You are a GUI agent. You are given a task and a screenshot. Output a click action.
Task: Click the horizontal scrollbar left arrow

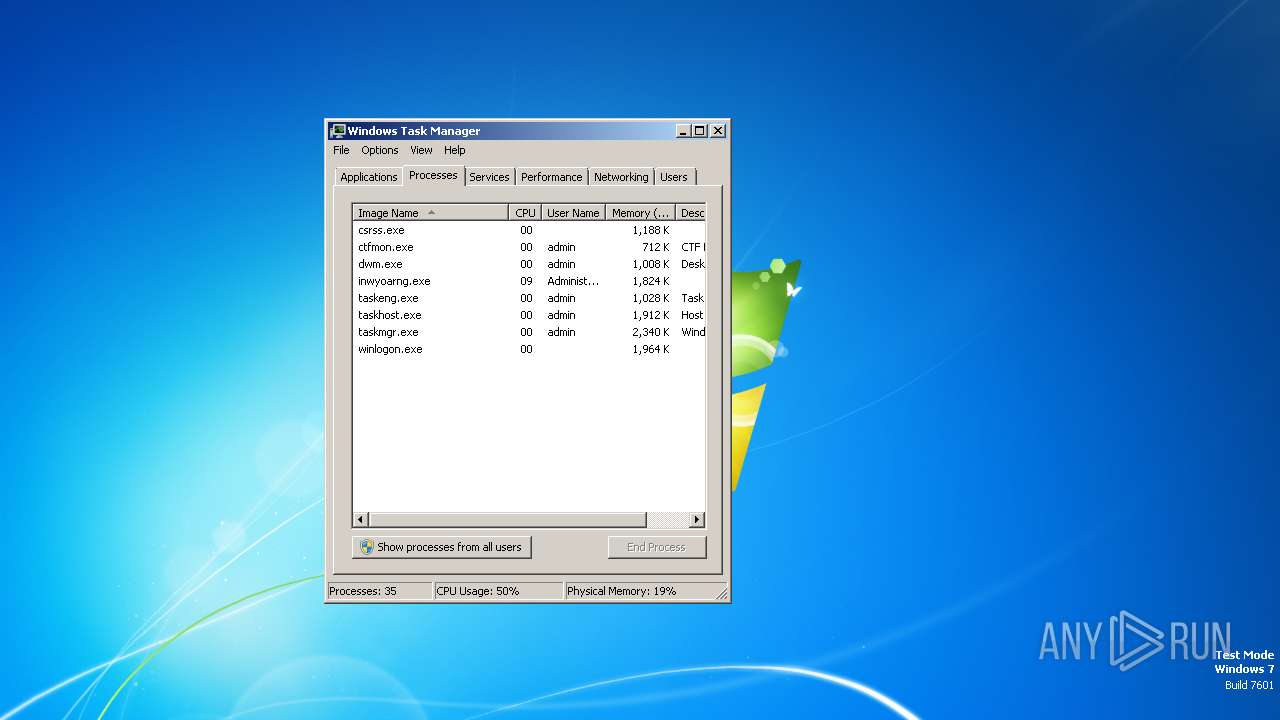[x=361, y=520]
